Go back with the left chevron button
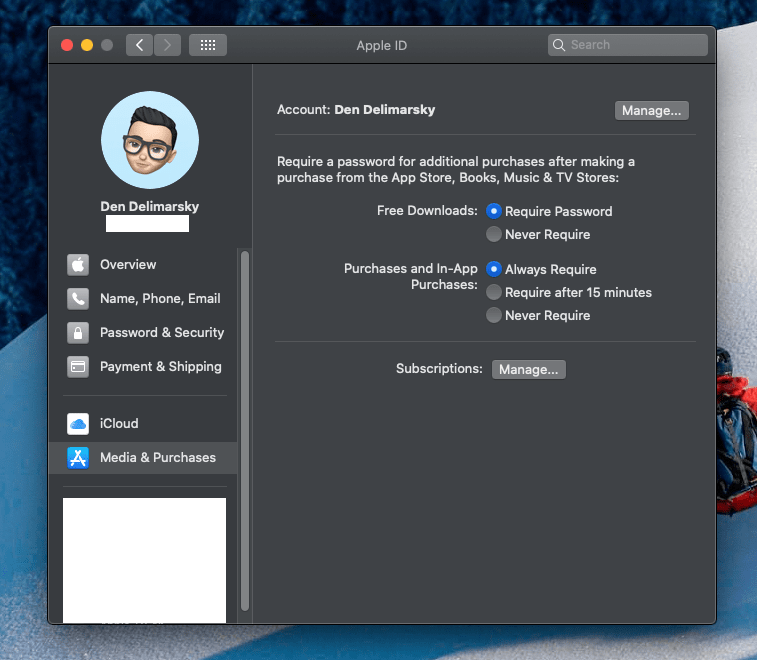Image resolution: width=757 pixels, height=660 pixels. pyautogui.click(x=140, y=45)
